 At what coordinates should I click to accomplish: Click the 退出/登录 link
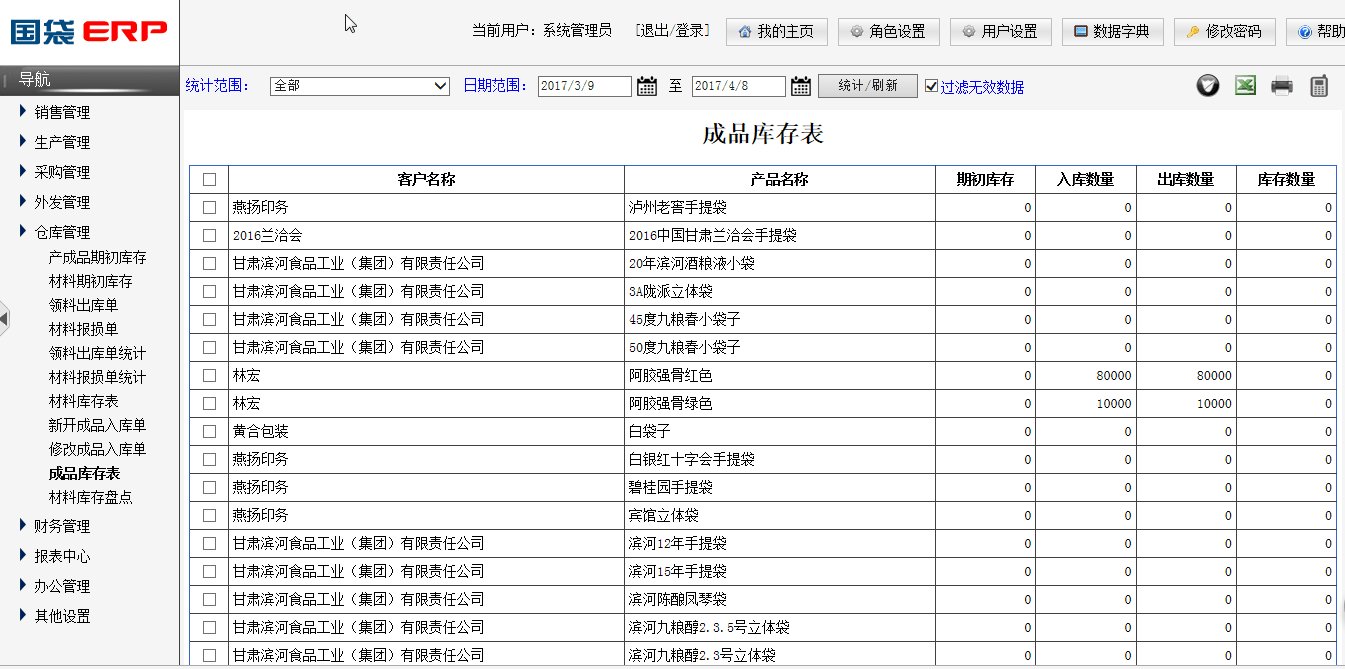pos(672,31)
